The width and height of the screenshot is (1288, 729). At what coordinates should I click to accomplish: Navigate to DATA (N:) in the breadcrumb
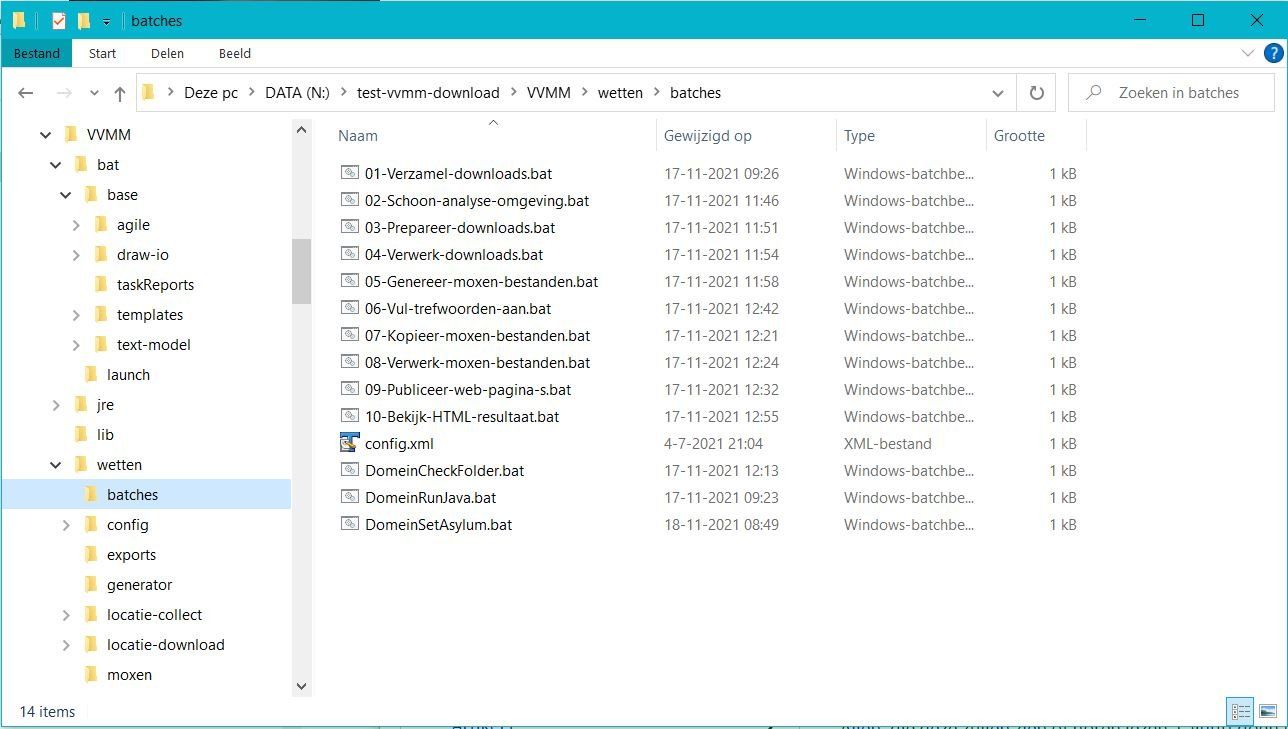pyautogui.click(x=297, y=93)
